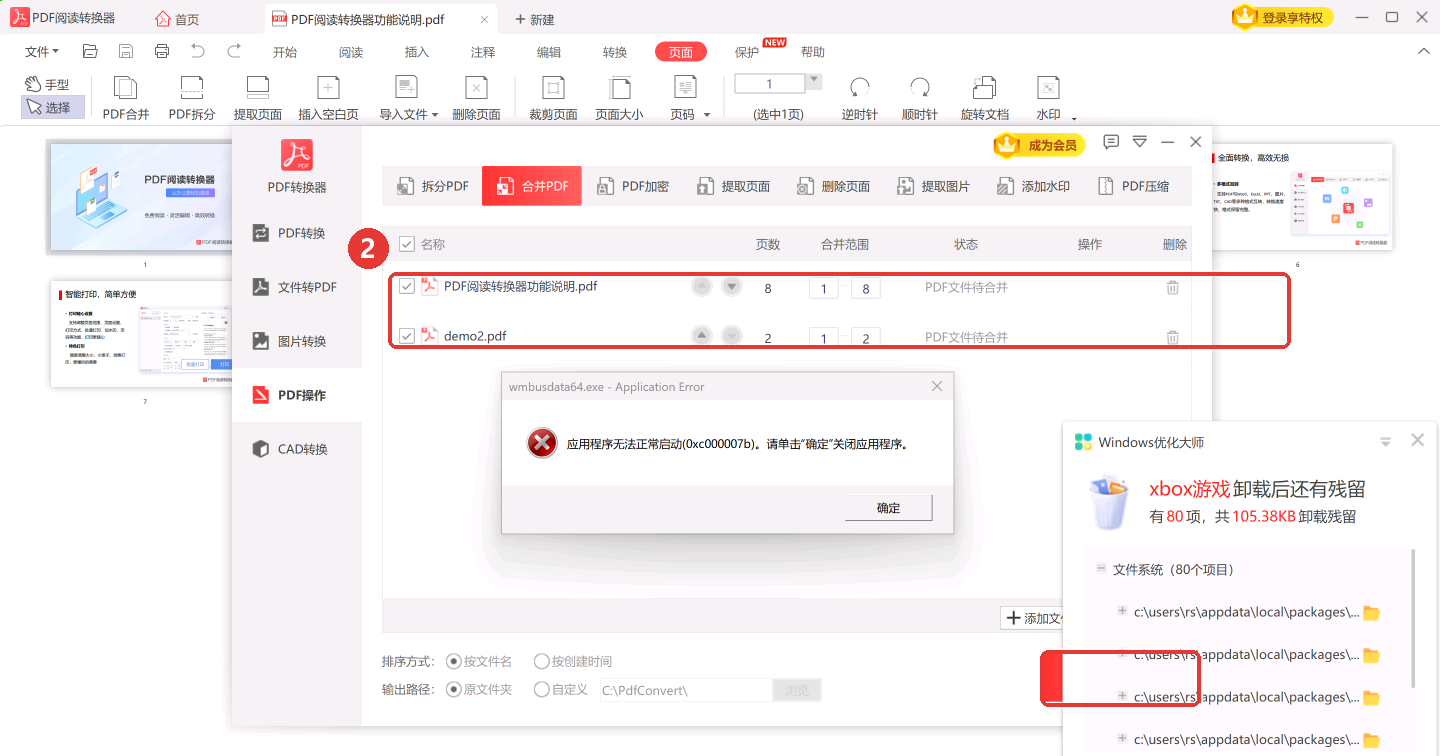Click the 旋转文档 icon
The image size is (1440, 756).
click(985, 88)
